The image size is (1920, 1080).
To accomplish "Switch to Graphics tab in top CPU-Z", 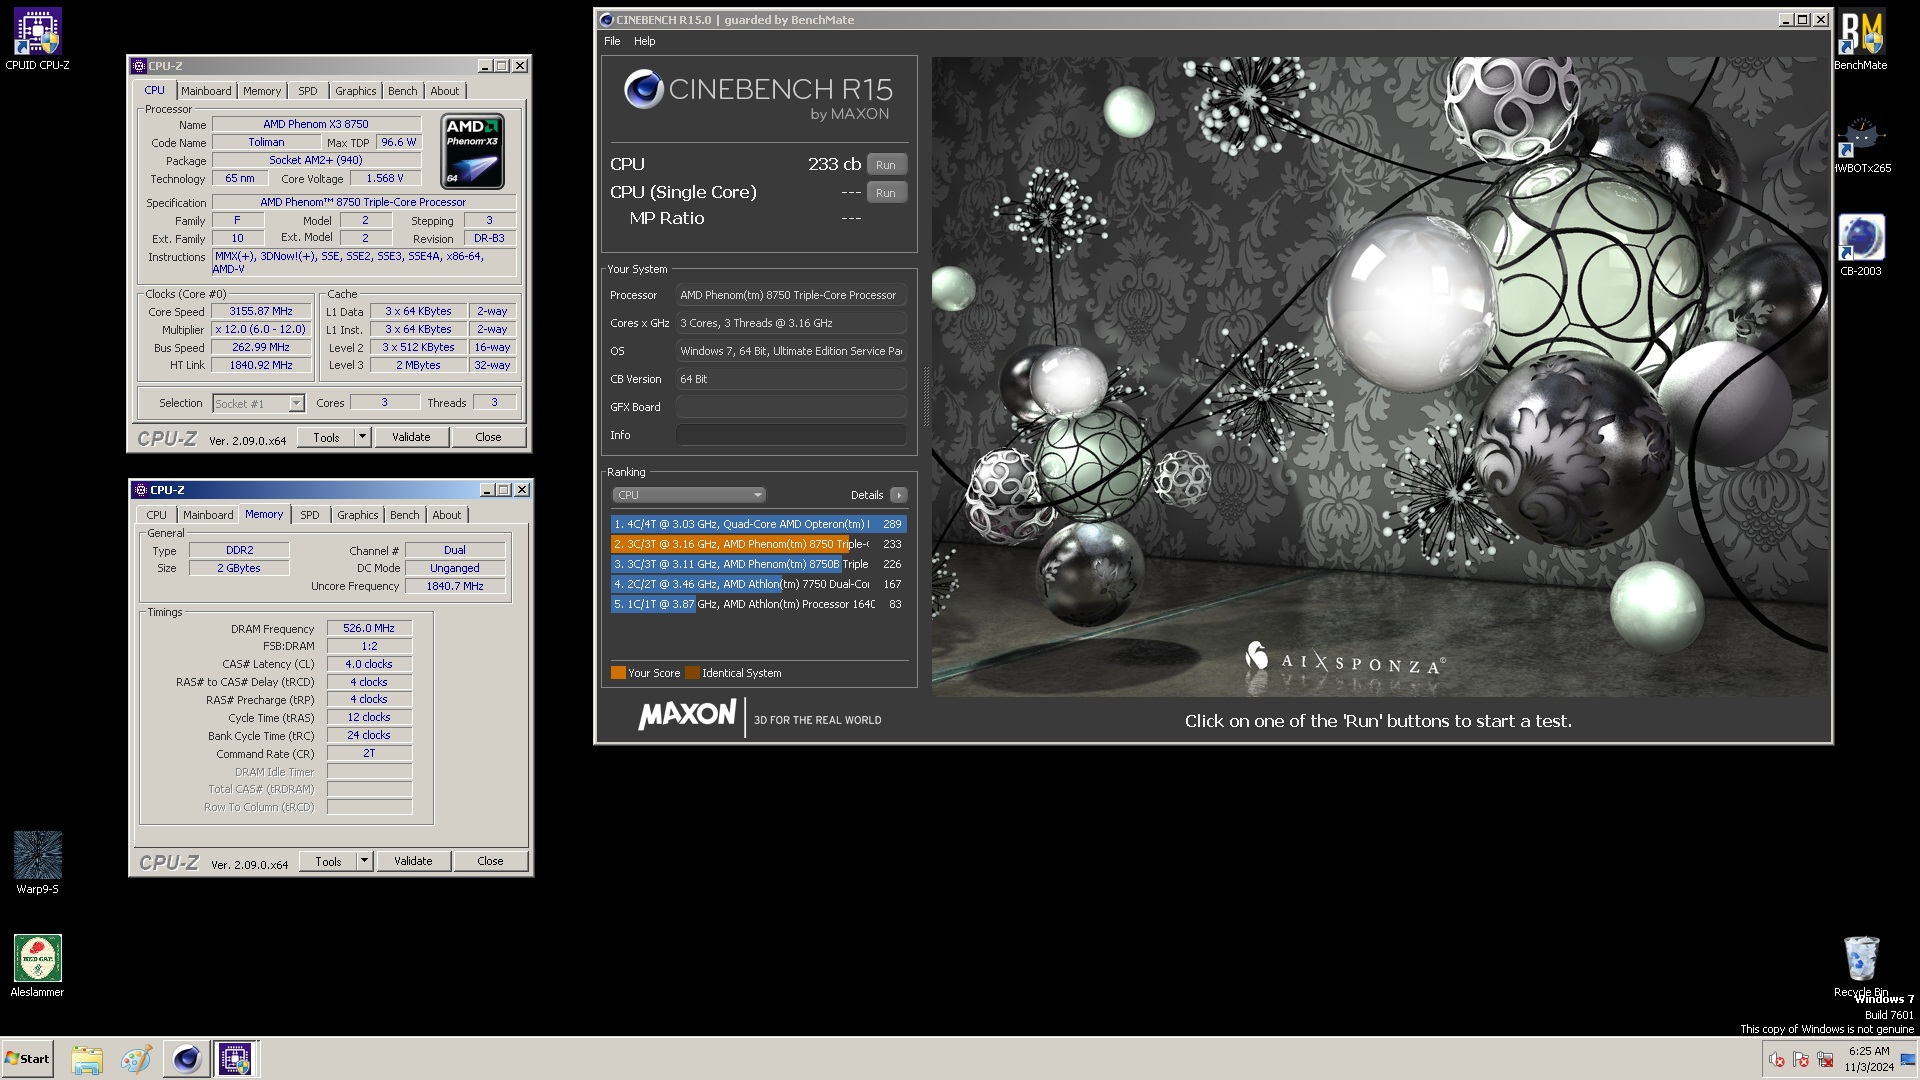I will point(356,91).
